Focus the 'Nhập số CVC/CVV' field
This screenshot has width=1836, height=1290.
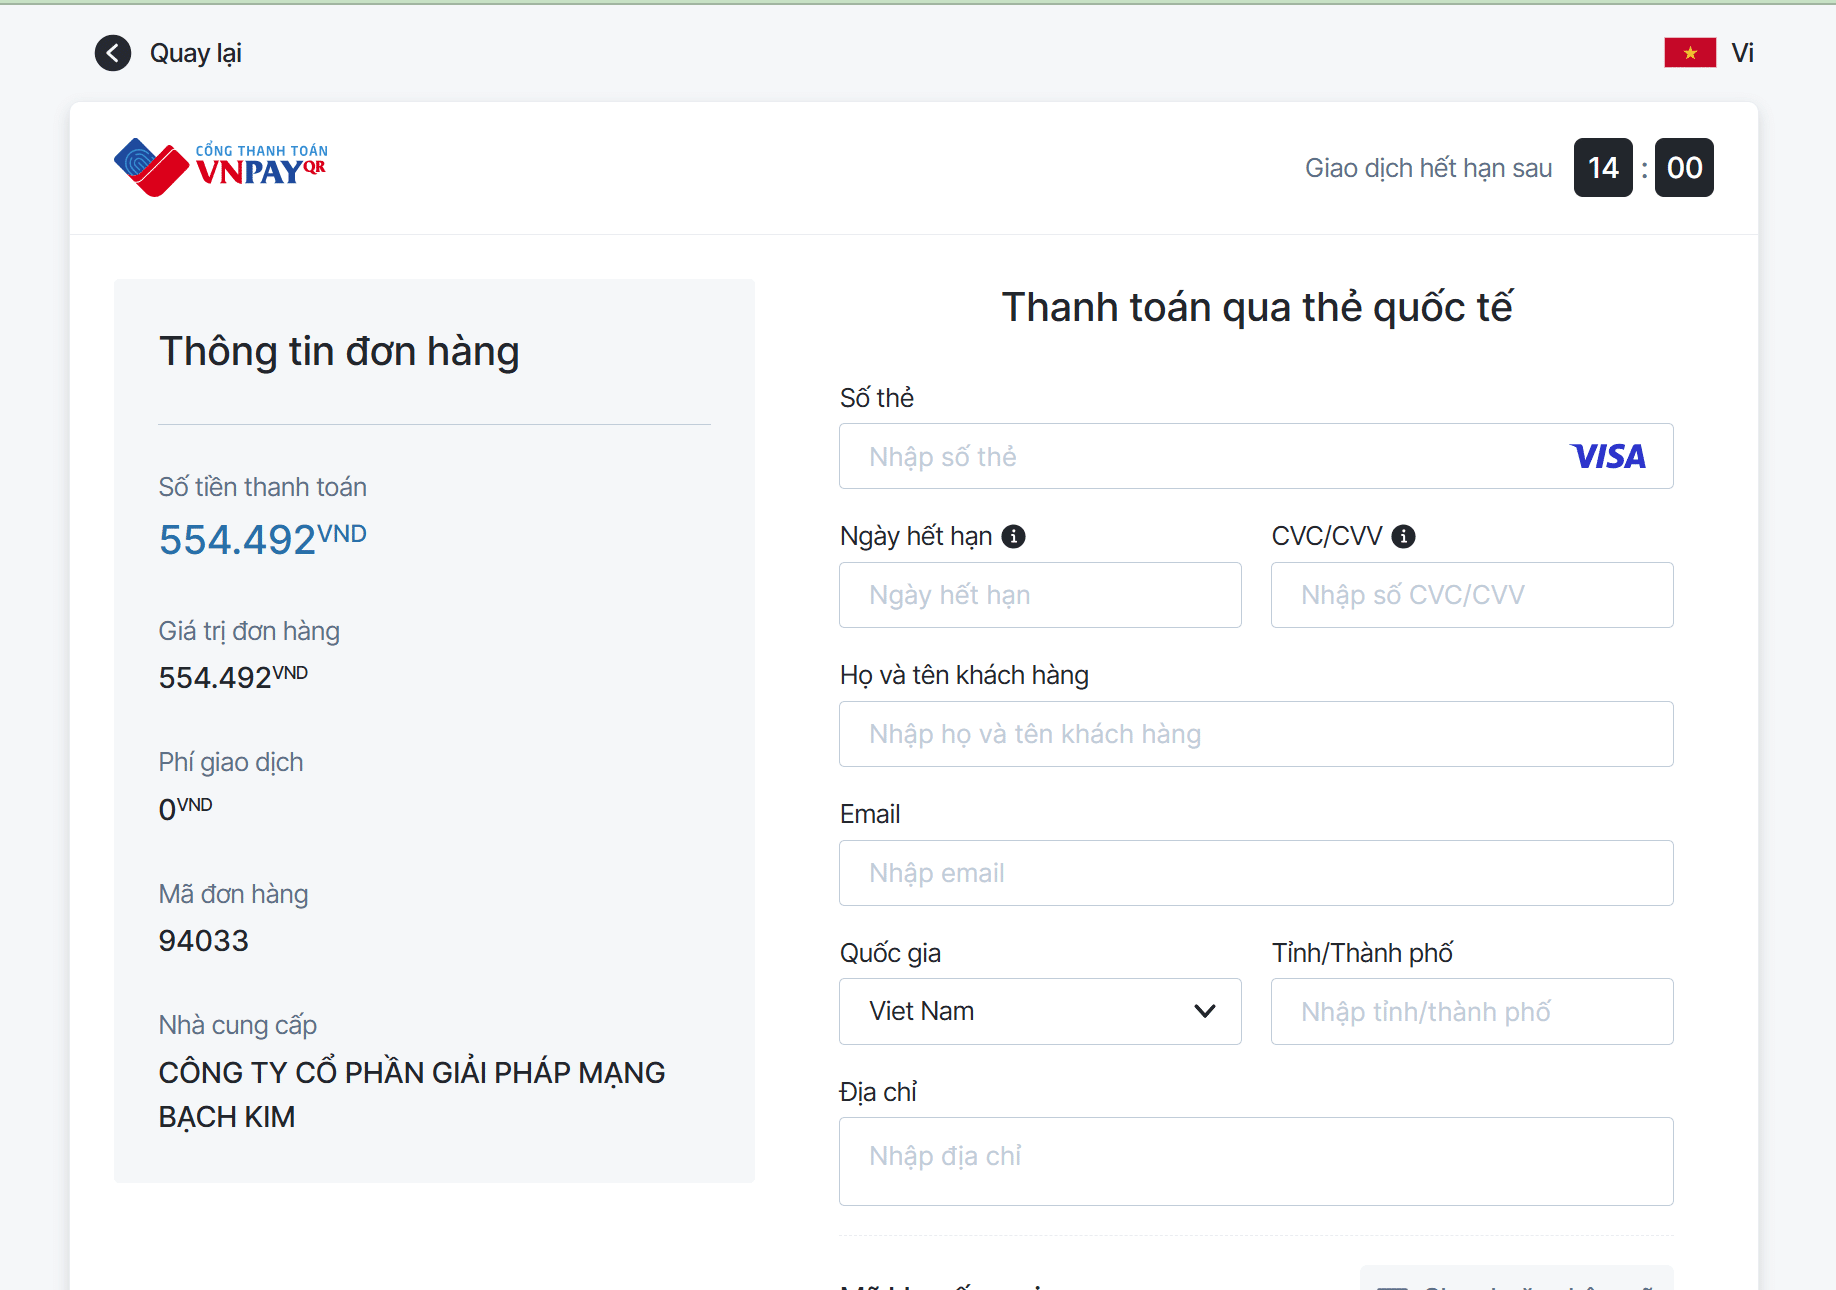(x=1471, y=596)
